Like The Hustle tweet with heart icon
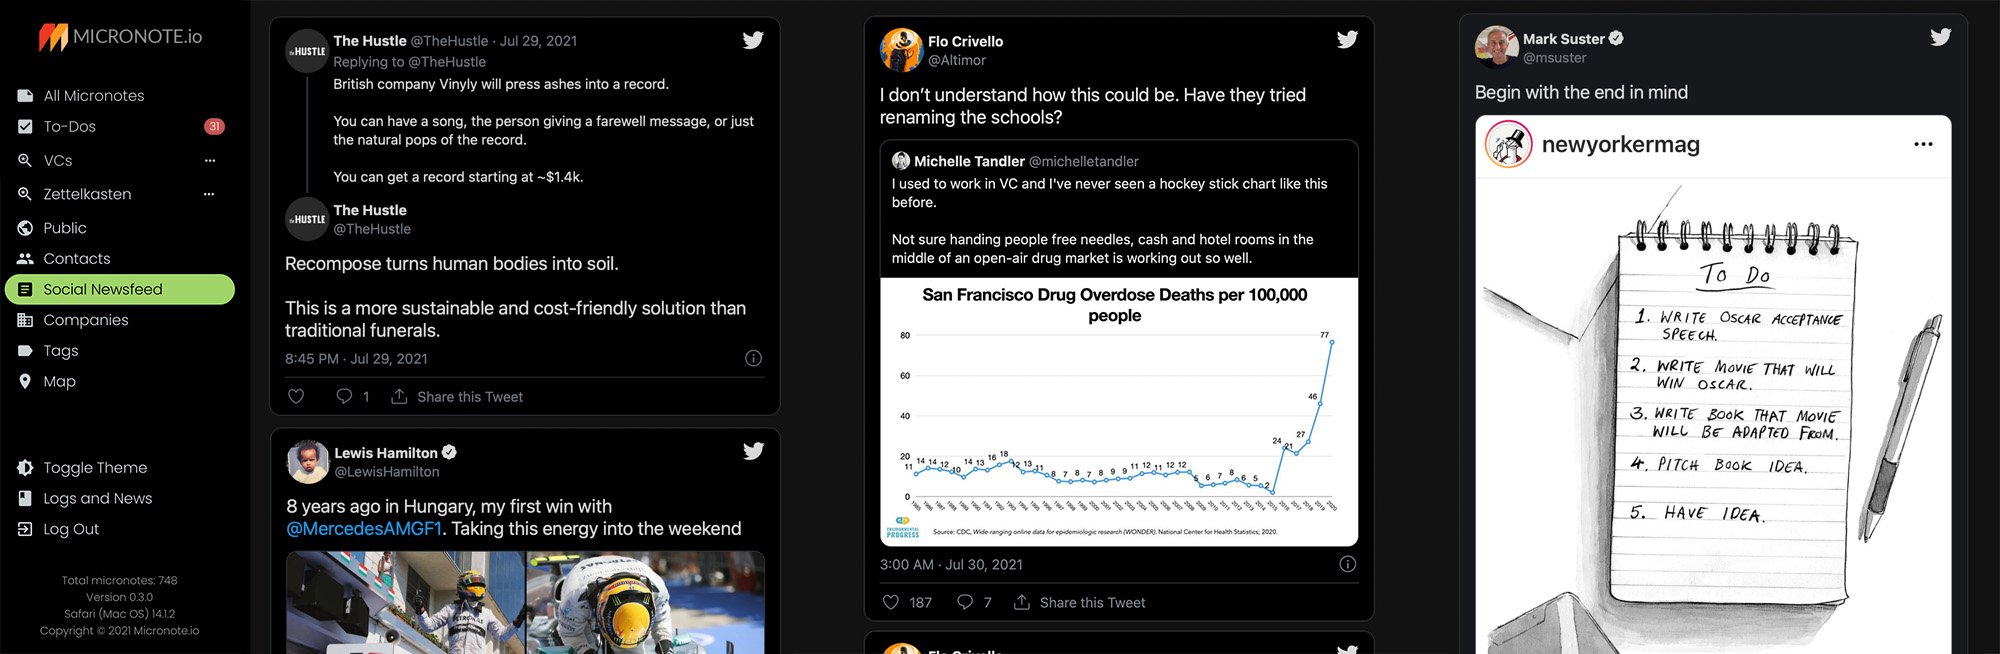Image resolution: width=2000 pixels, height=654 pixels. [296, 396]
